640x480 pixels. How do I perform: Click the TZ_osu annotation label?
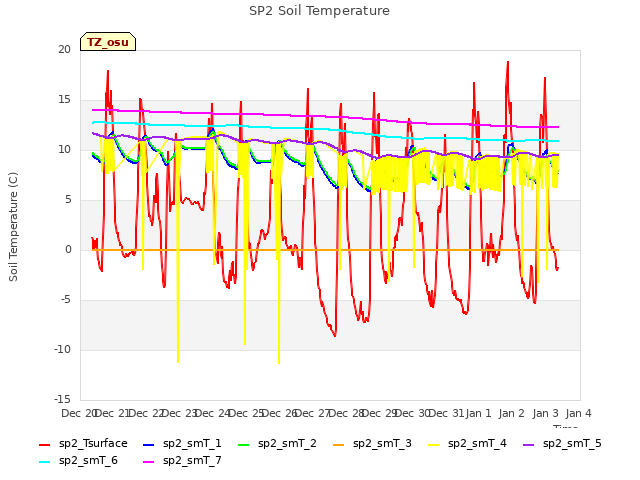point(108,42)
